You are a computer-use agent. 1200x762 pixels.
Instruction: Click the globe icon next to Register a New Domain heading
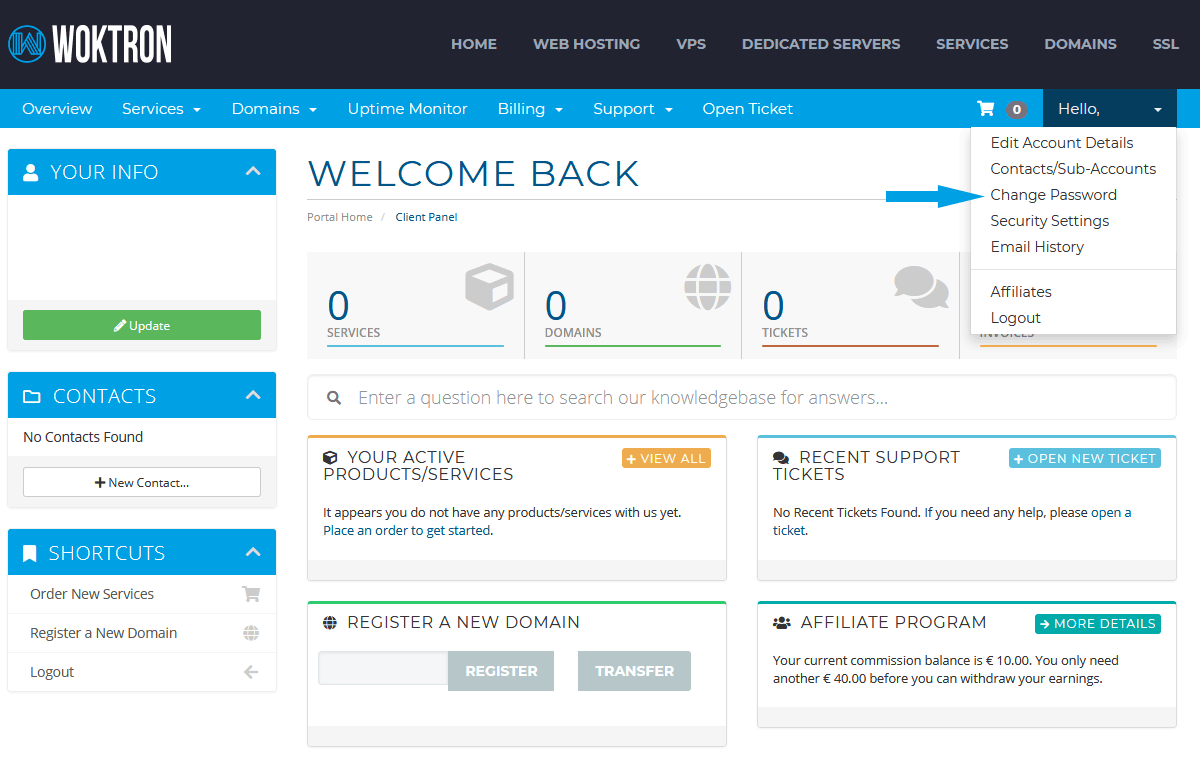pyautogui.click(x=330, y=622)
